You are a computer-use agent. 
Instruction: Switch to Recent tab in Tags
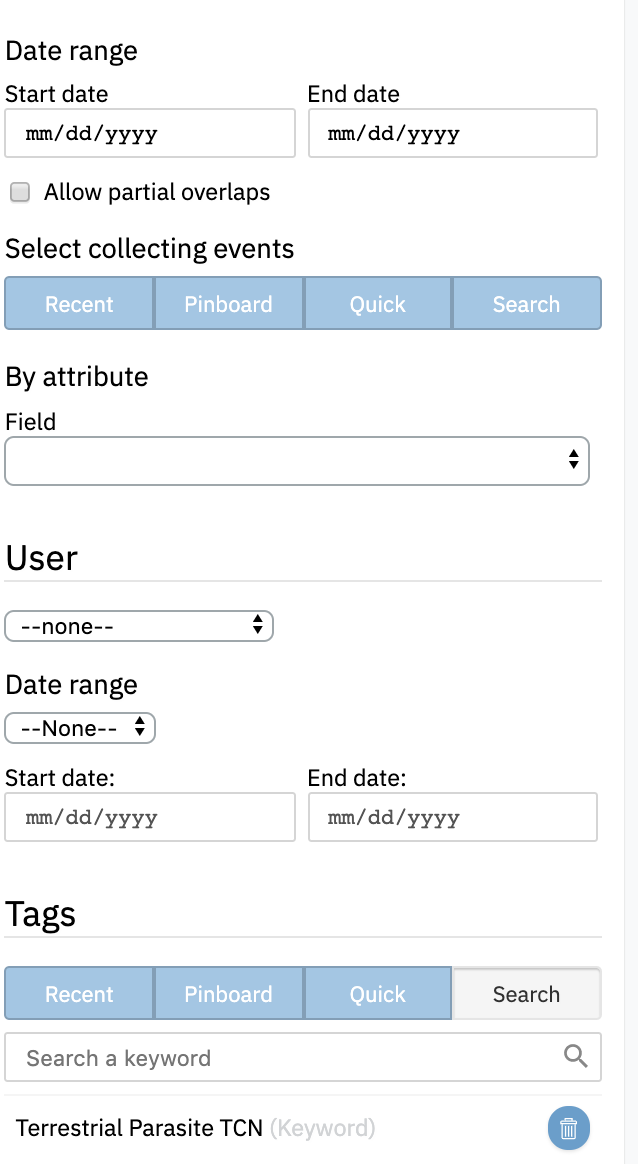[79, 994]
